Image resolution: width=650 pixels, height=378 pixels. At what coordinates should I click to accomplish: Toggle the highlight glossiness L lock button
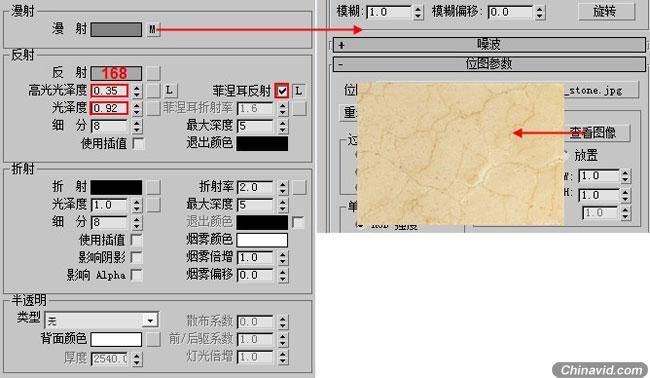[169, 91]
